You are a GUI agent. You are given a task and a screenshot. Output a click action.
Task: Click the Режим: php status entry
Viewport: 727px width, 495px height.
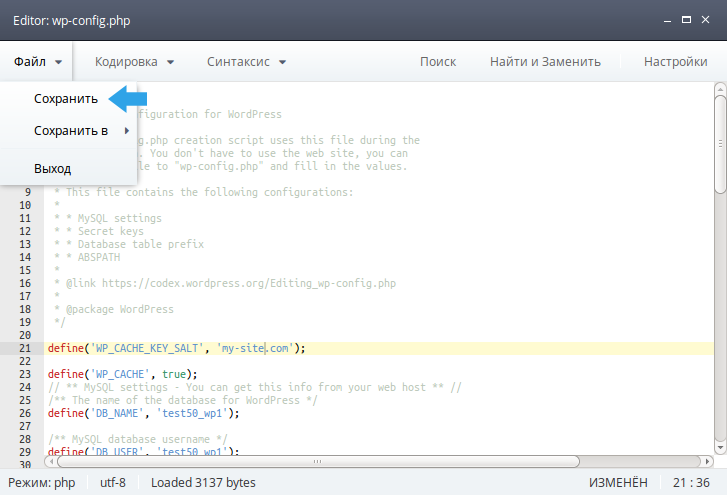click(x=42, y=482)
